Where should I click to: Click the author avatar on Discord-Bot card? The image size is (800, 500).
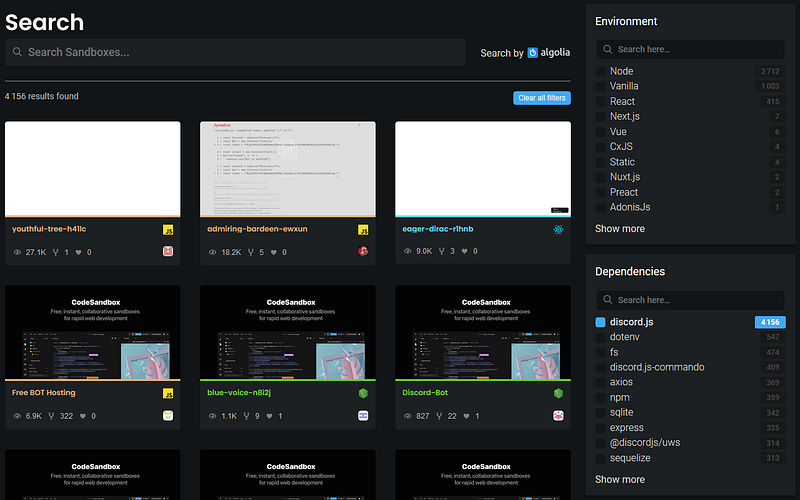pyautogui.click(x=558, y=416)
